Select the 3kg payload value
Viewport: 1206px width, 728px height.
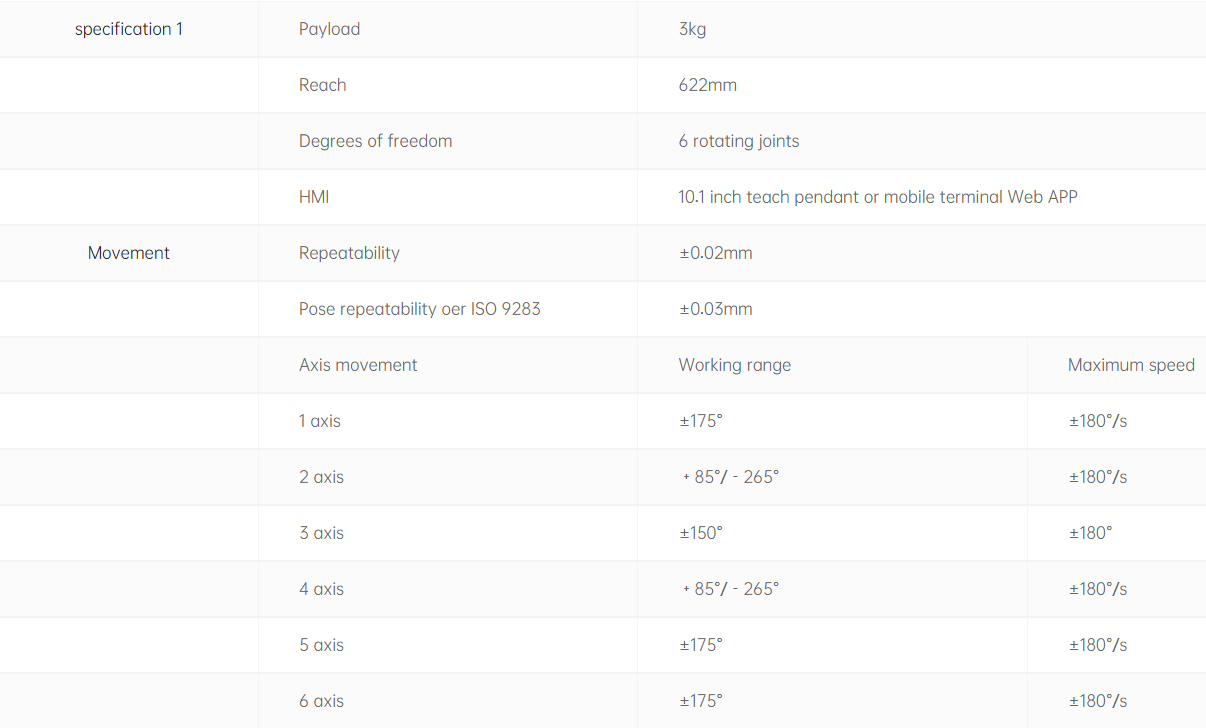tap(692, 29)
